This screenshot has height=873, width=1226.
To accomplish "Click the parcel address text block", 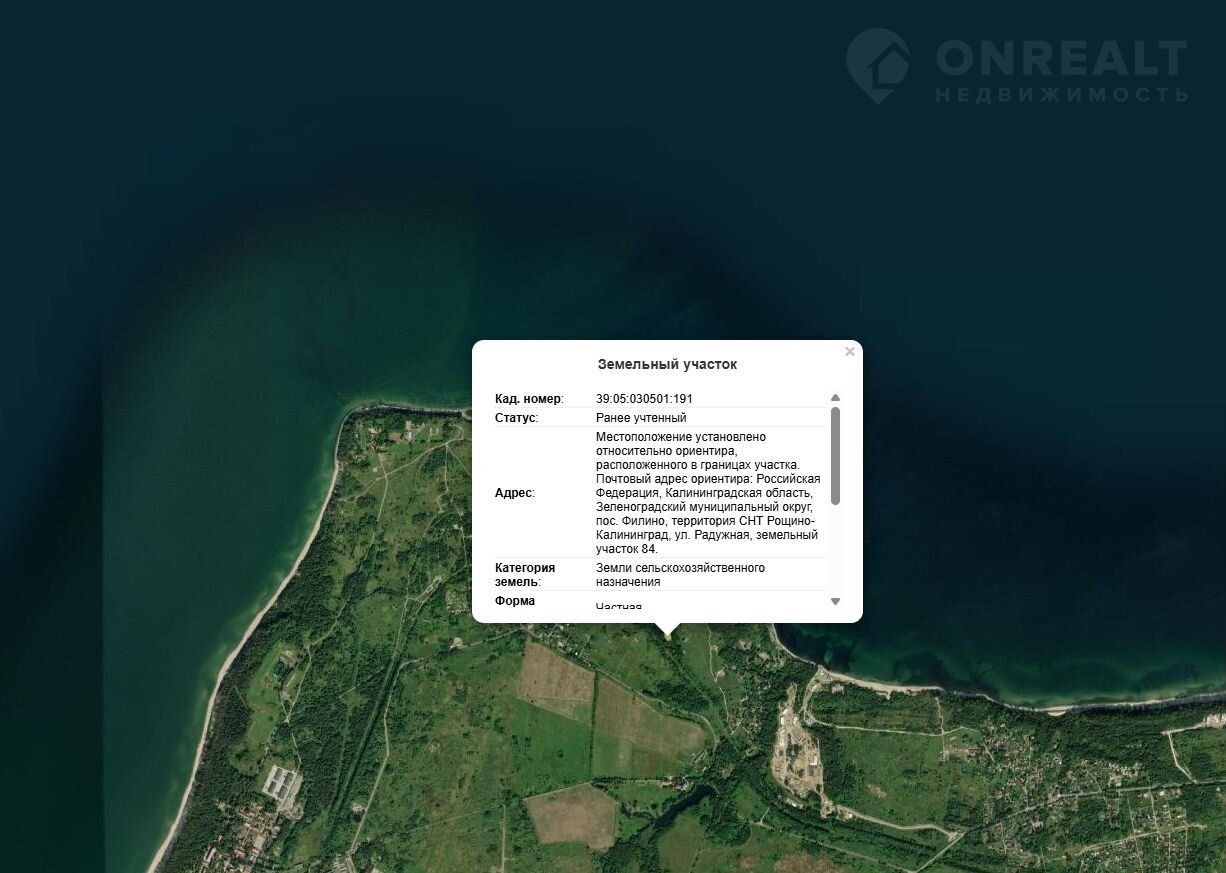I will coord(707,493).
